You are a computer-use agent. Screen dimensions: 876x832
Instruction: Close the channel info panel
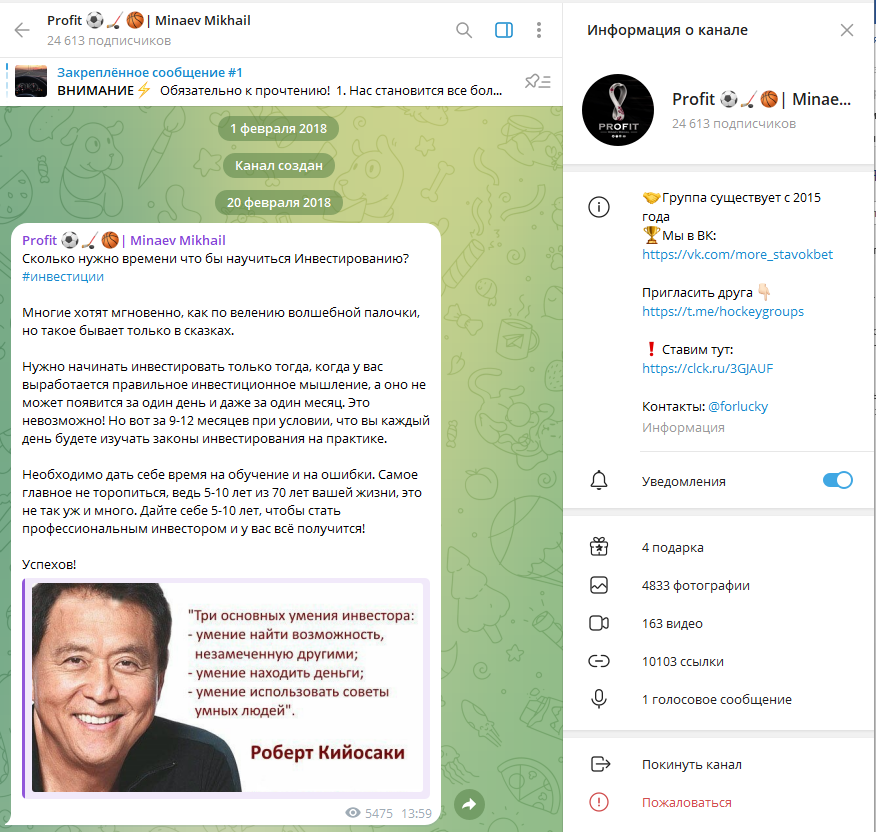(x=847, y=30)
